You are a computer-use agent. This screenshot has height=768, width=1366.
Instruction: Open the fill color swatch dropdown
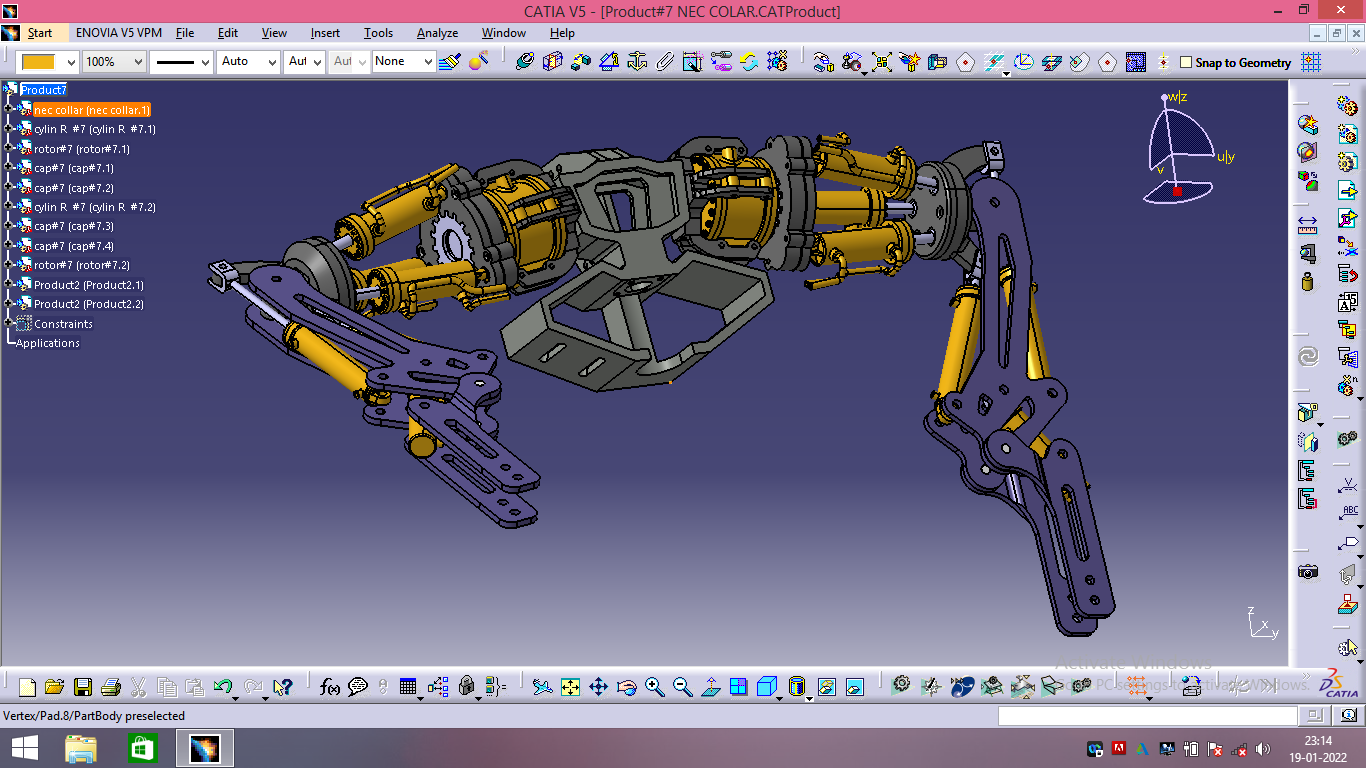pyautogui.click(x=70, y=62)
